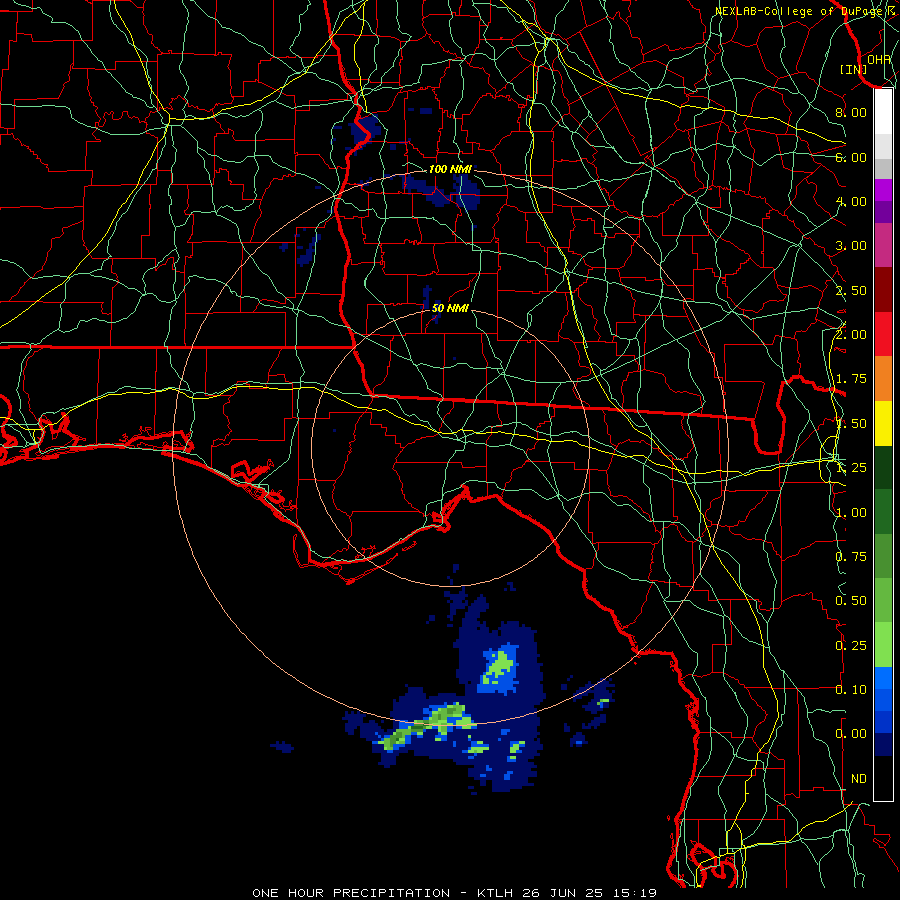
Task: Select the 6.00 legend value
Action: tap(851, 157)
